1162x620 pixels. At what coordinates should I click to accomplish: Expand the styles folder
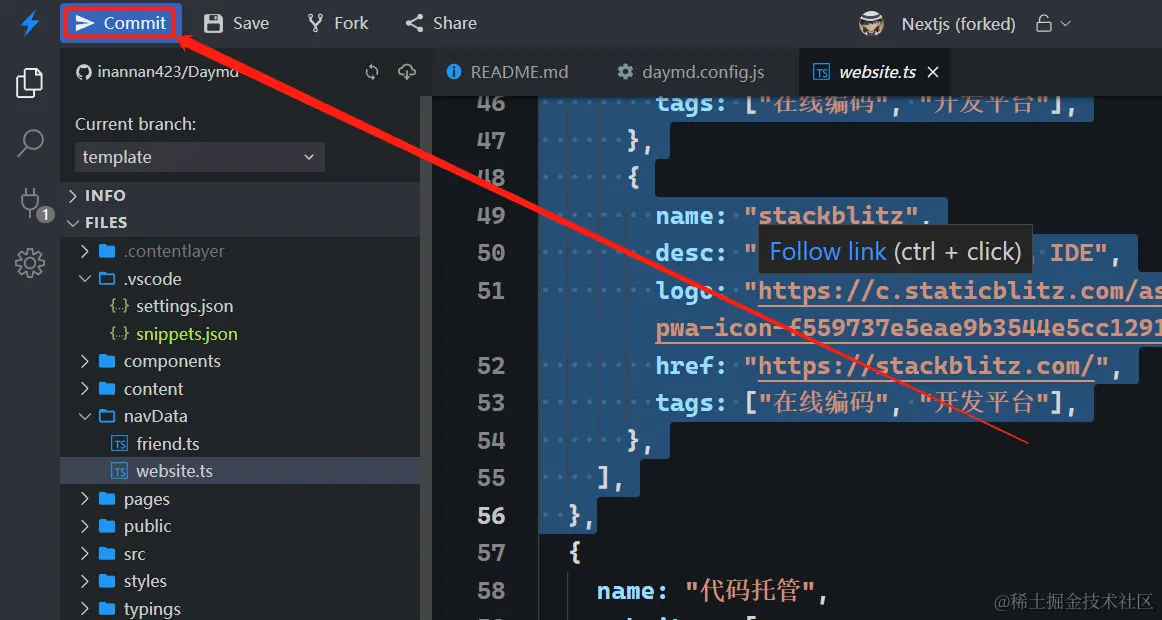coord(240,581)
